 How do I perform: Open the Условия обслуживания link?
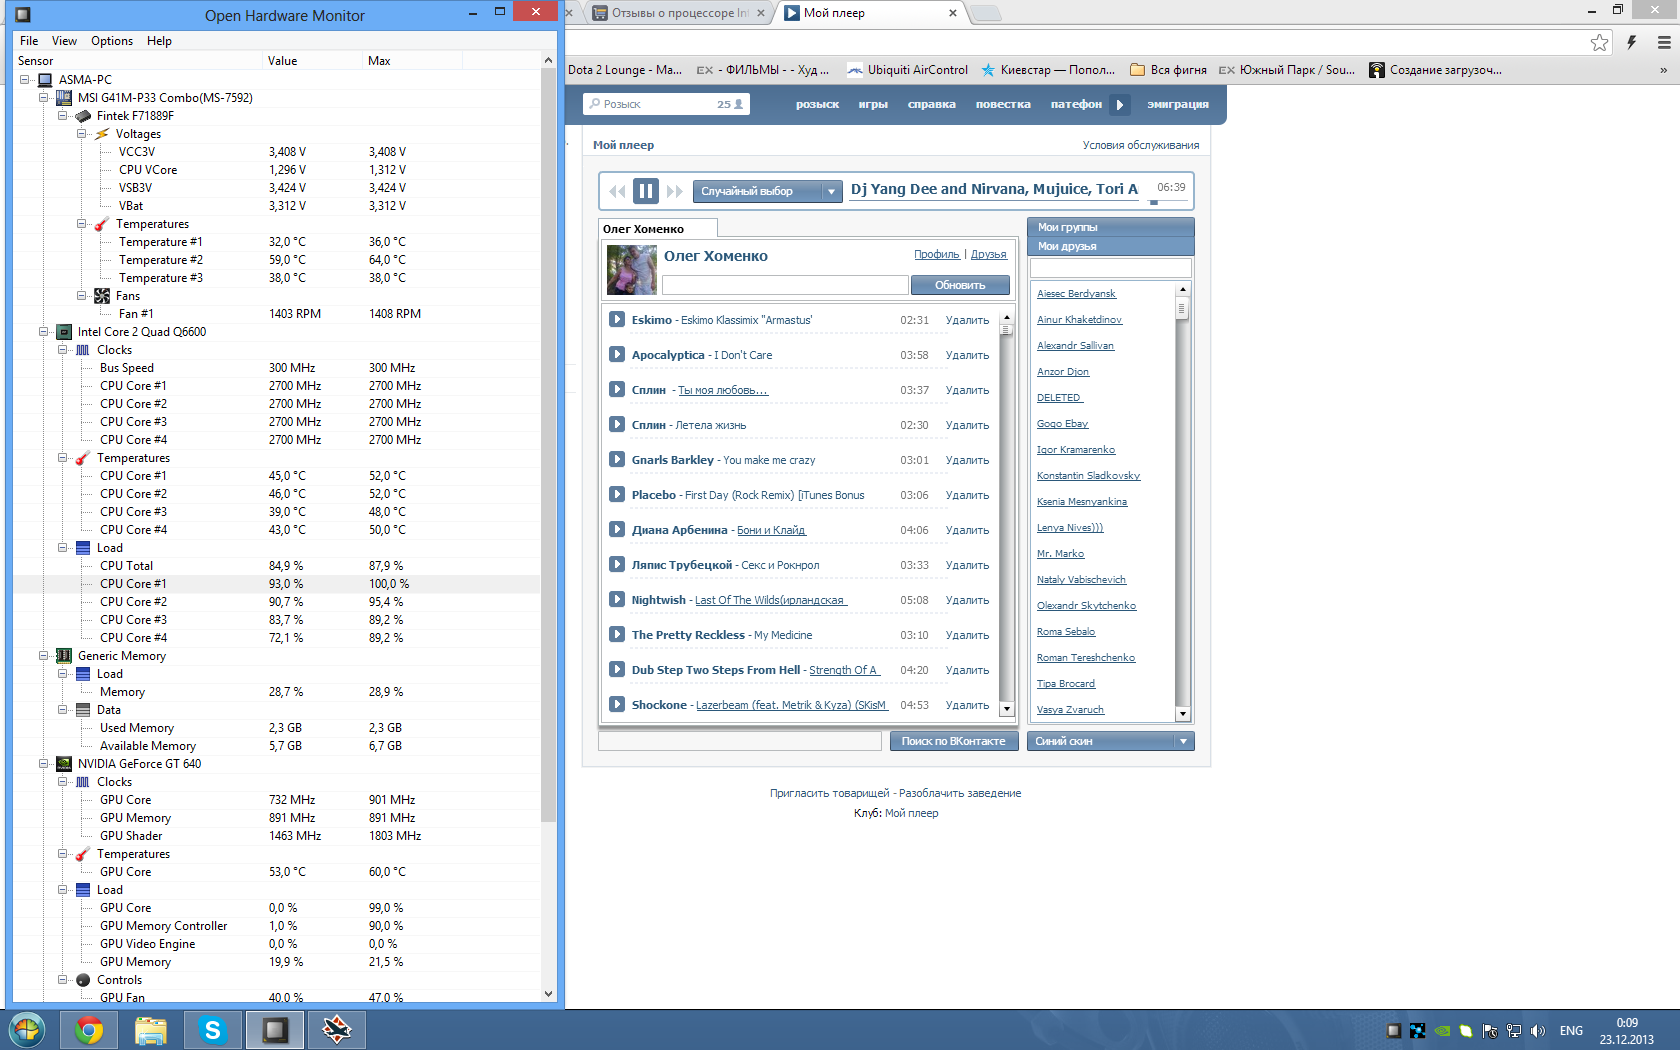(1141, 145)
